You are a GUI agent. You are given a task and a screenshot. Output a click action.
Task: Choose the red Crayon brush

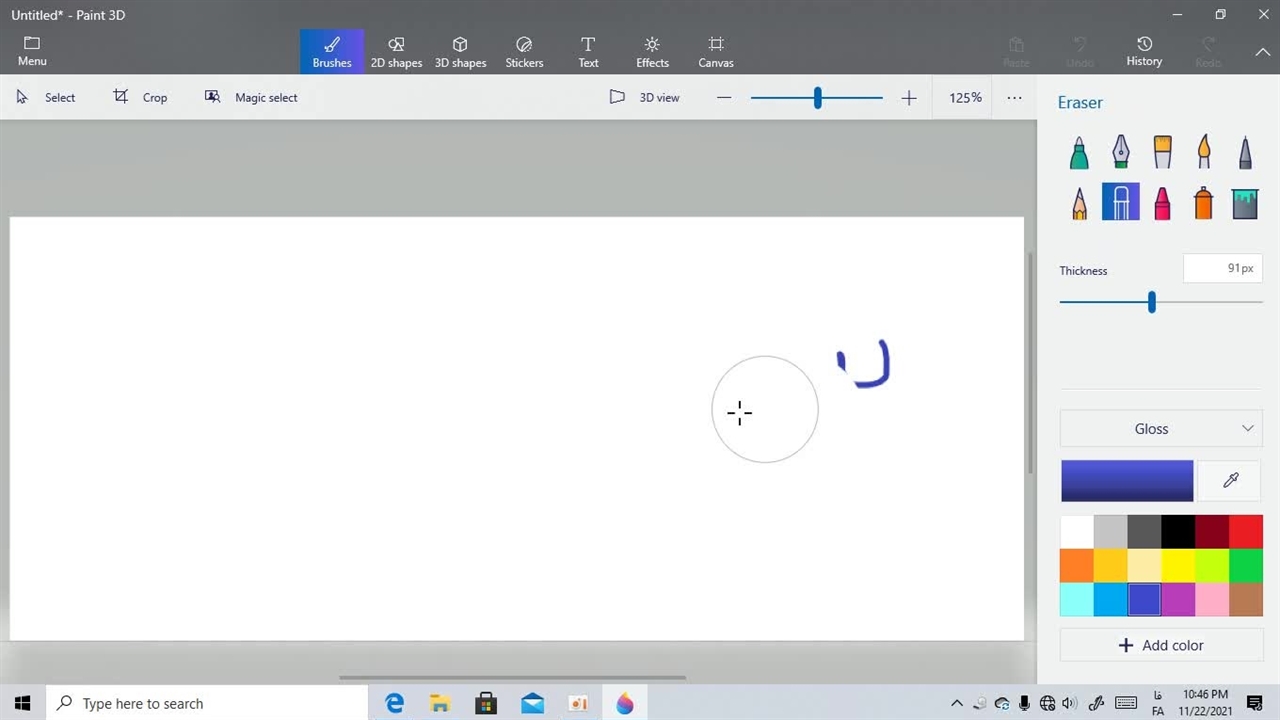1162,203
